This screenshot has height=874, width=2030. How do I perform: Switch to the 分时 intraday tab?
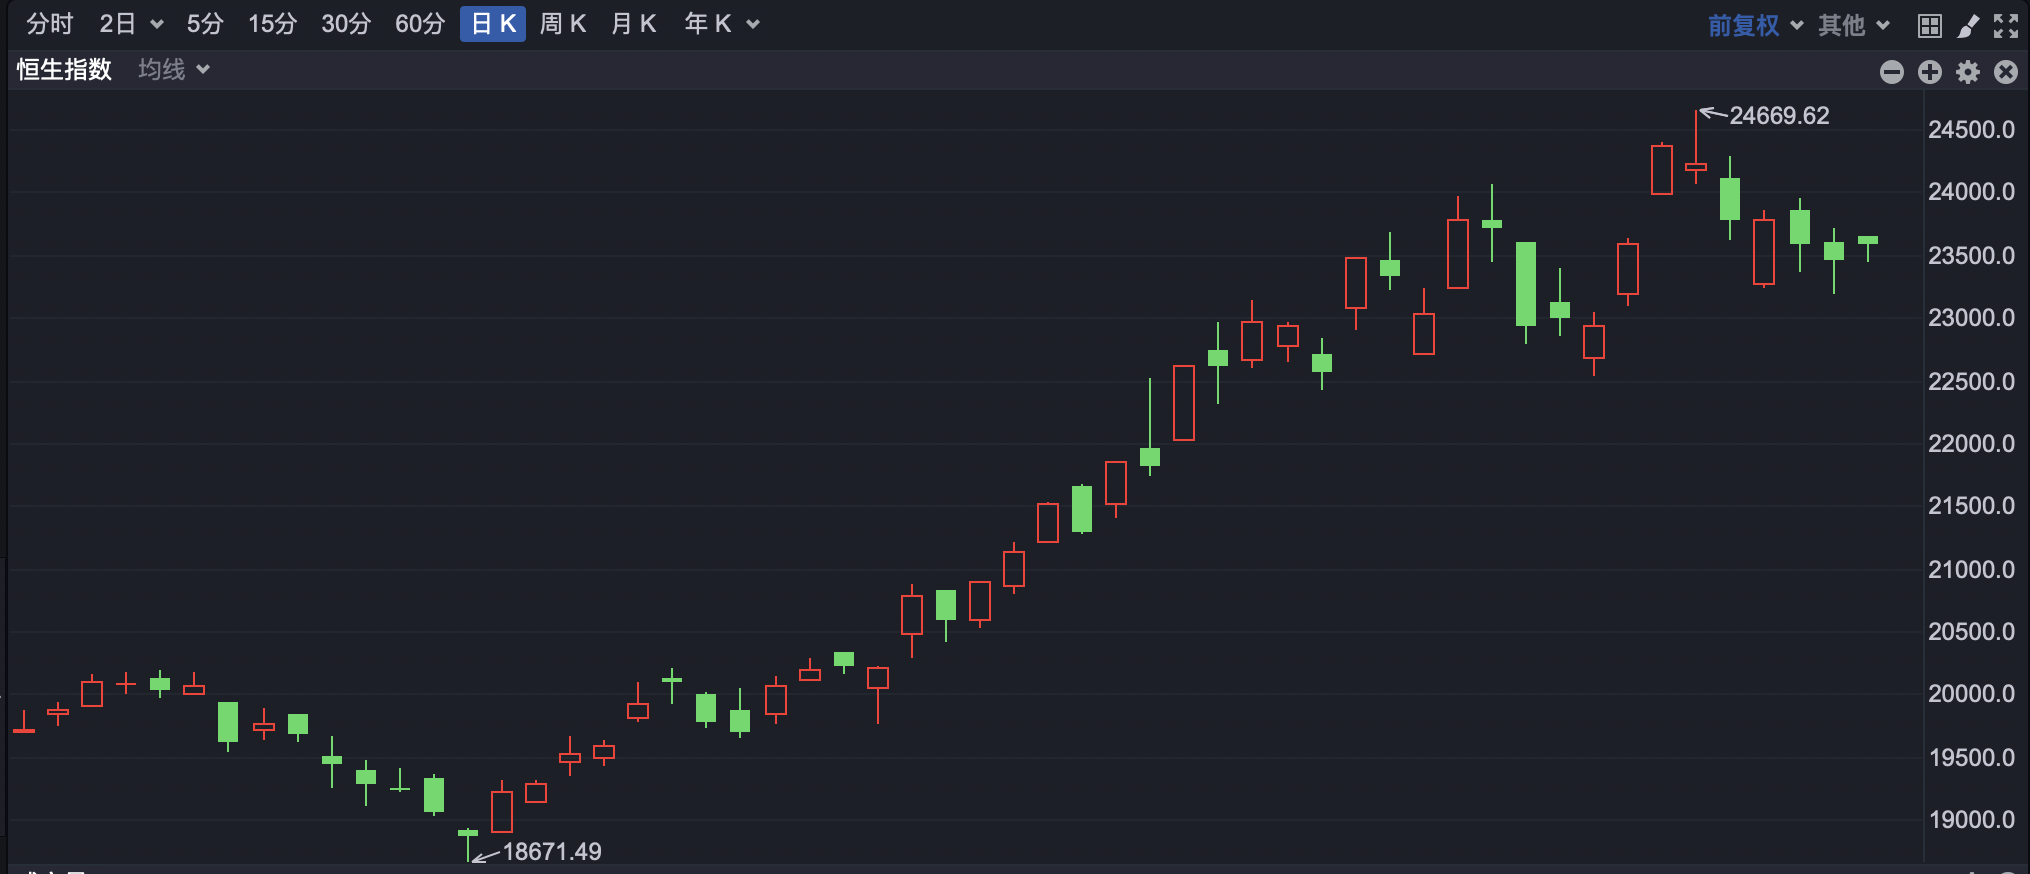[x=50, y=24]
